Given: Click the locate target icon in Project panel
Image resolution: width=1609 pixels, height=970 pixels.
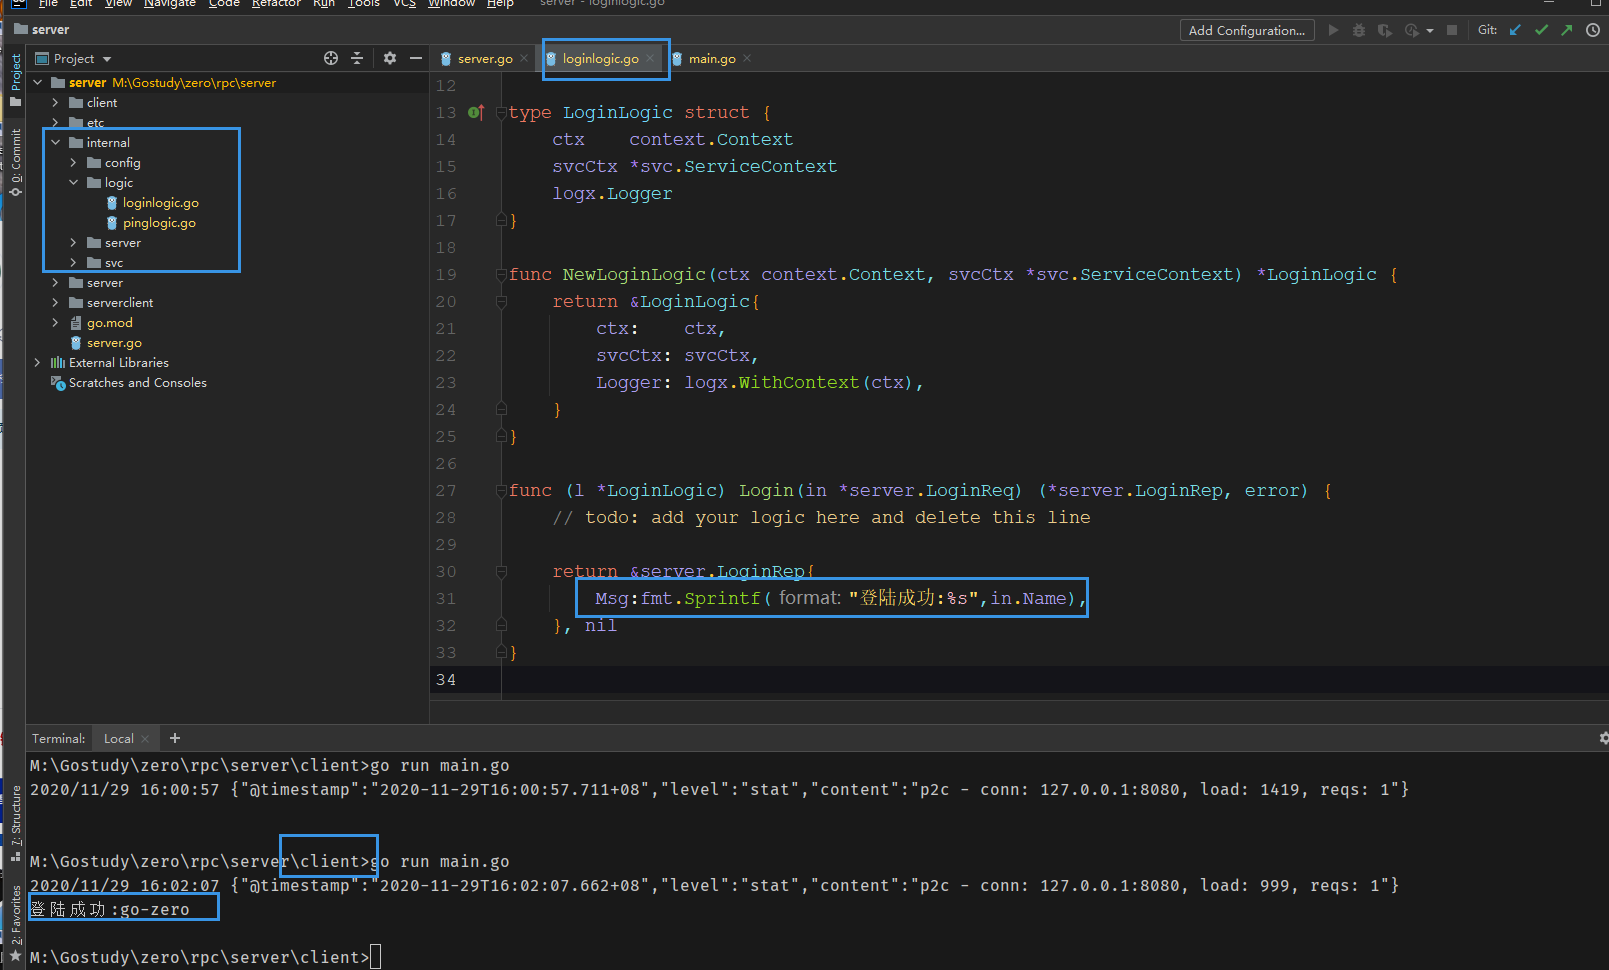Looking at the screenshot, I should point(331,59).
